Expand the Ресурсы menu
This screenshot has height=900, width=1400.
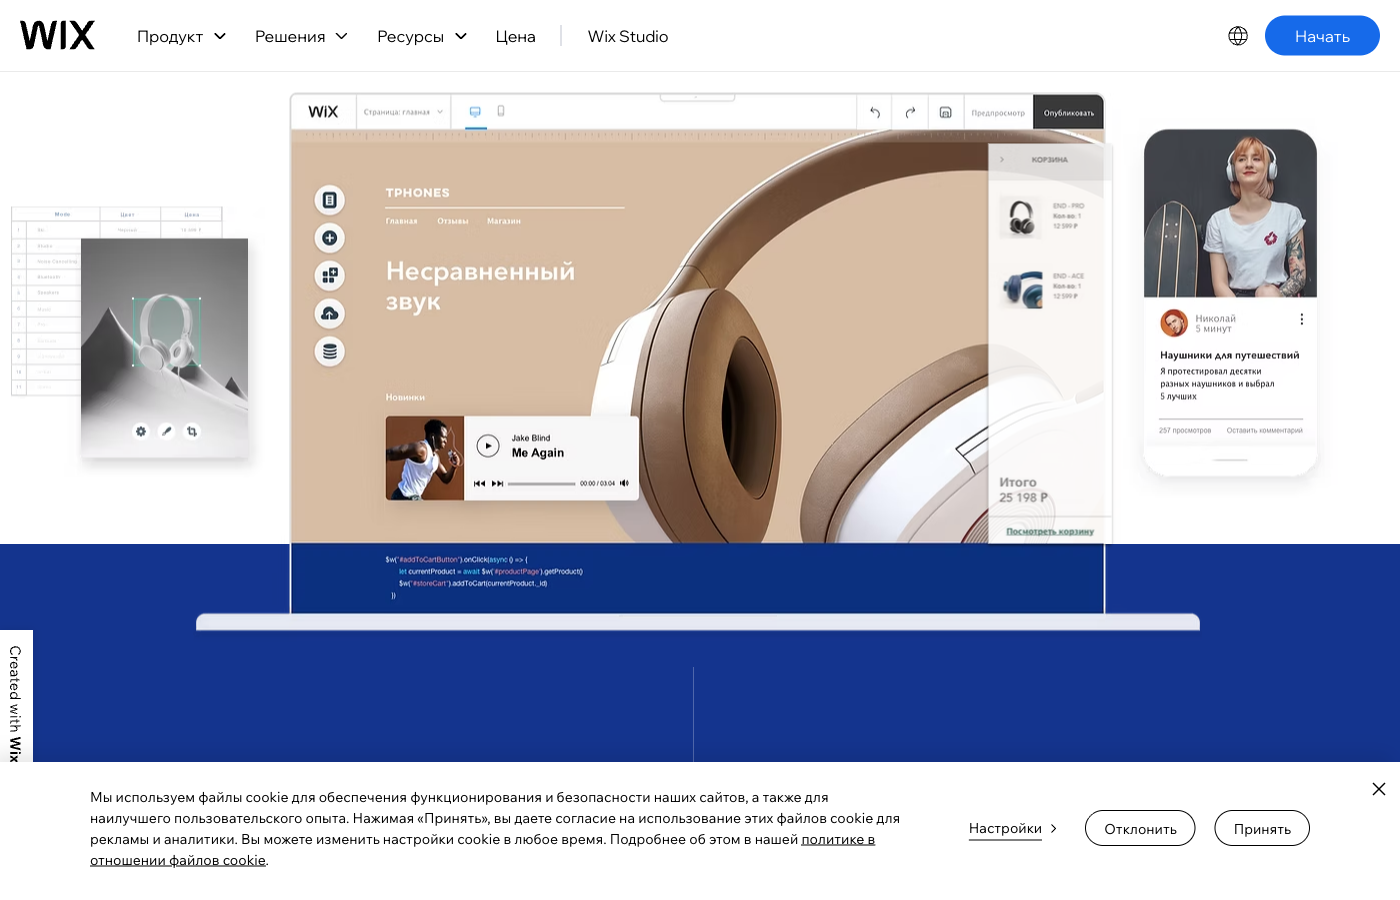pos(422,36)
